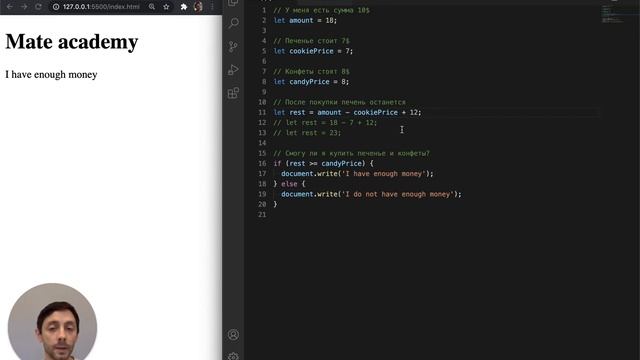This screenshot has height=360, width=640.
Task: Click 'let amount = 18;' on line 2
Action: (x=305, y=20)
